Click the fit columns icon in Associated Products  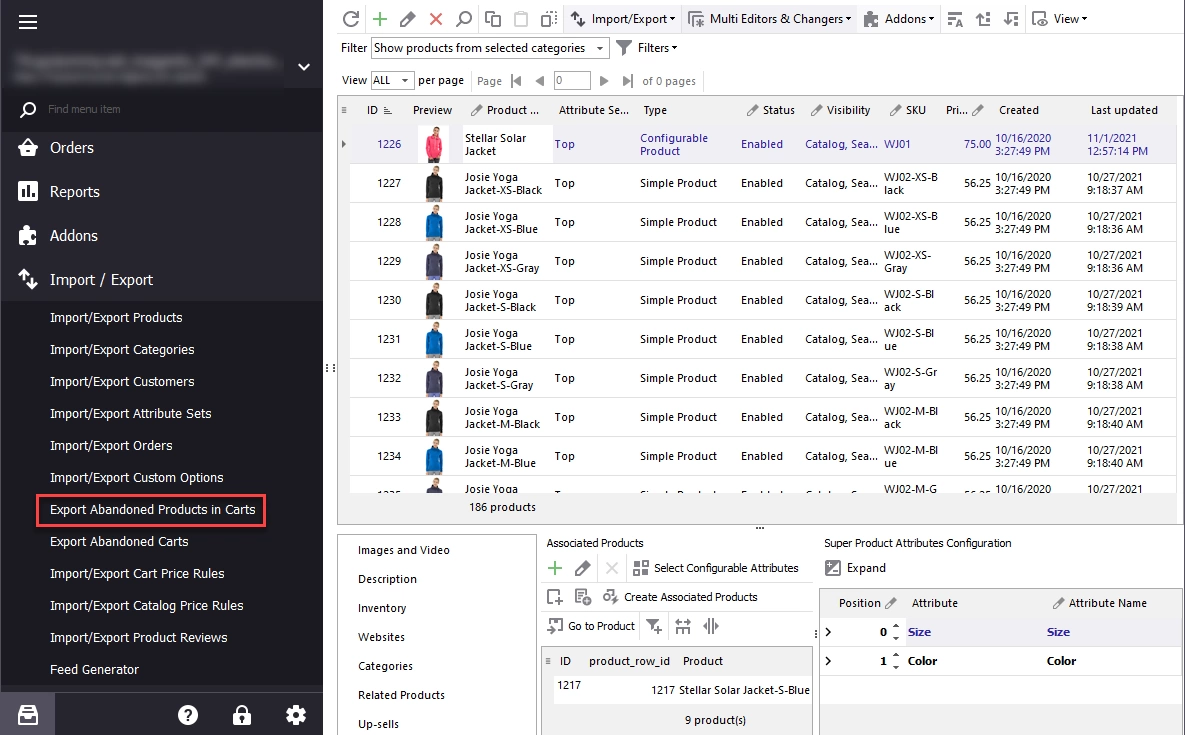click(x=683, y=626)
